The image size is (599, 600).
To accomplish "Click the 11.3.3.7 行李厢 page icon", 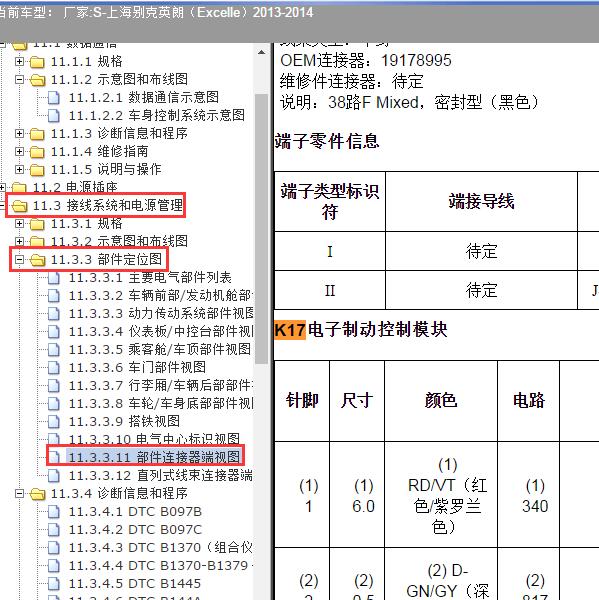I will click(x=54, y=386).
